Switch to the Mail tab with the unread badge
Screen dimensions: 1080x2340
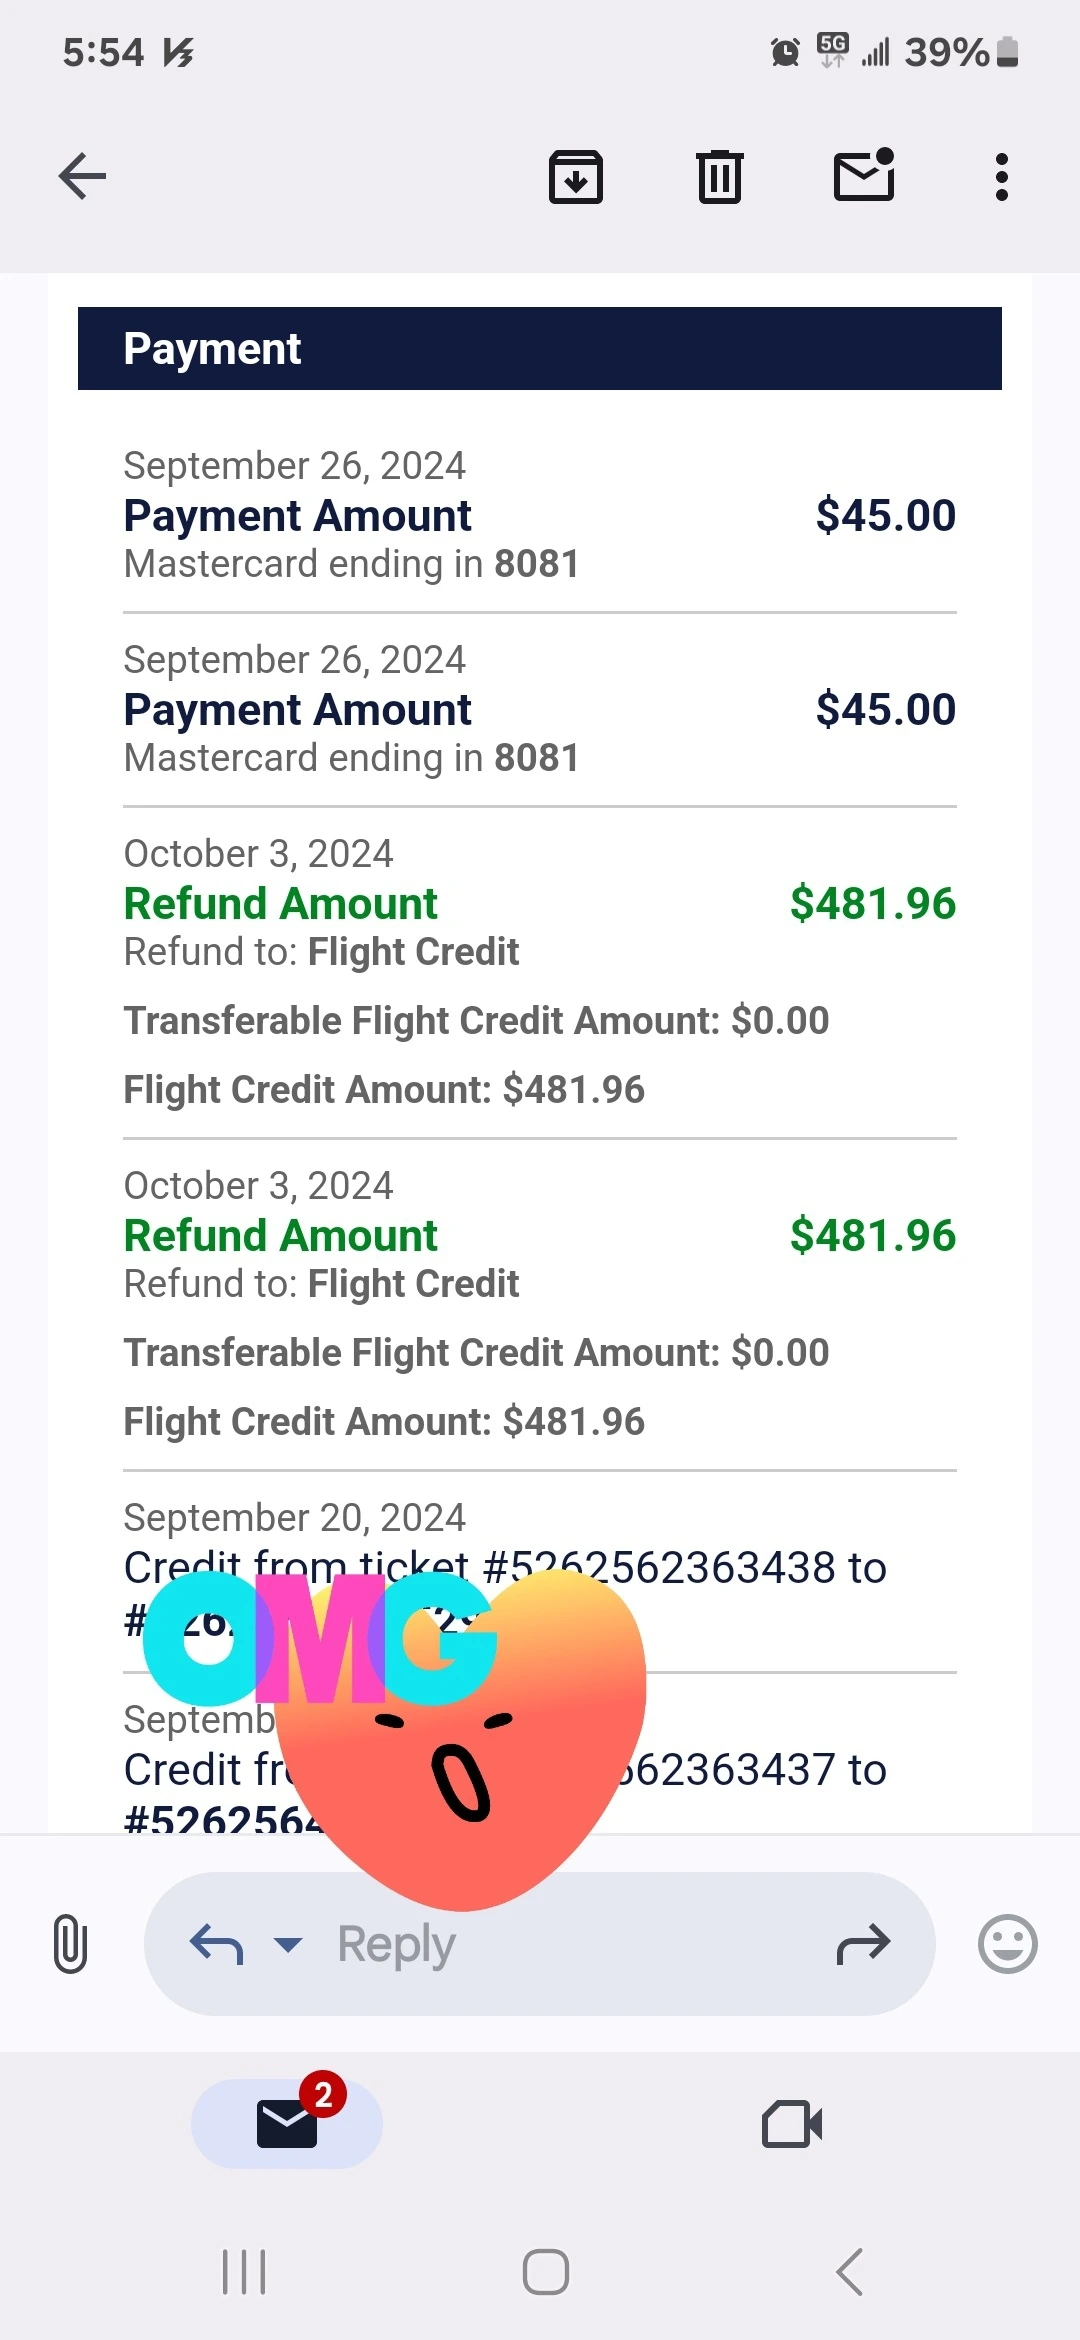[x=287, y=2124]
